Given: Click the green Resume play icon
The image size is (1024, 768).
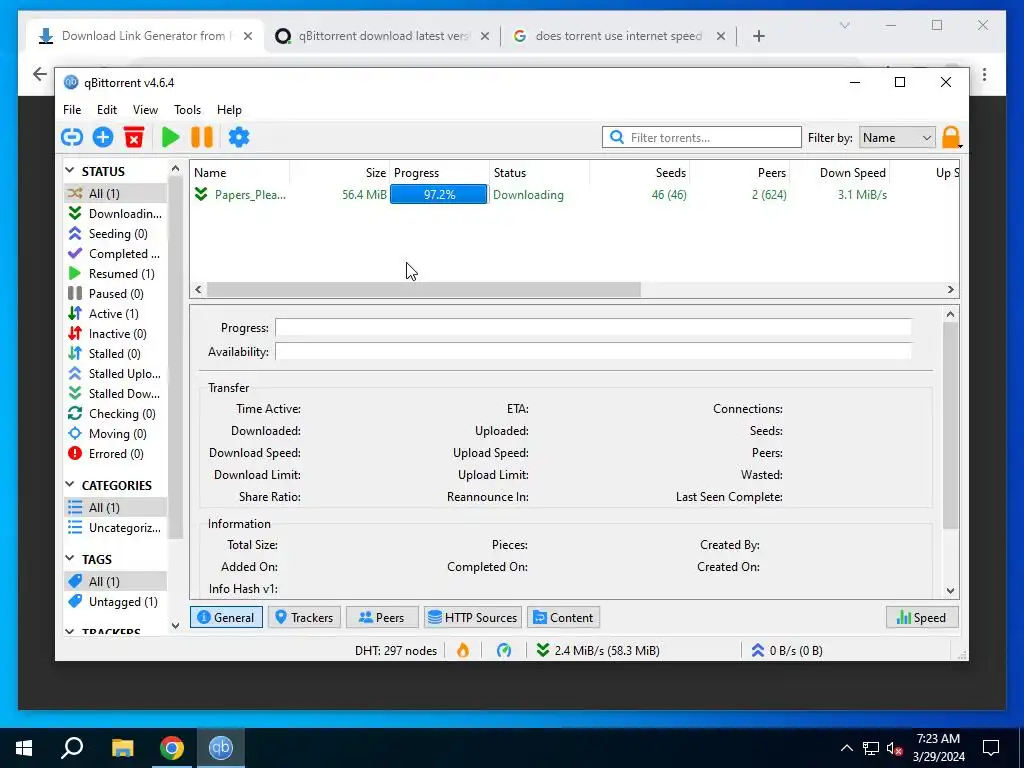Looking at the screenshot, I should point(170,137).
